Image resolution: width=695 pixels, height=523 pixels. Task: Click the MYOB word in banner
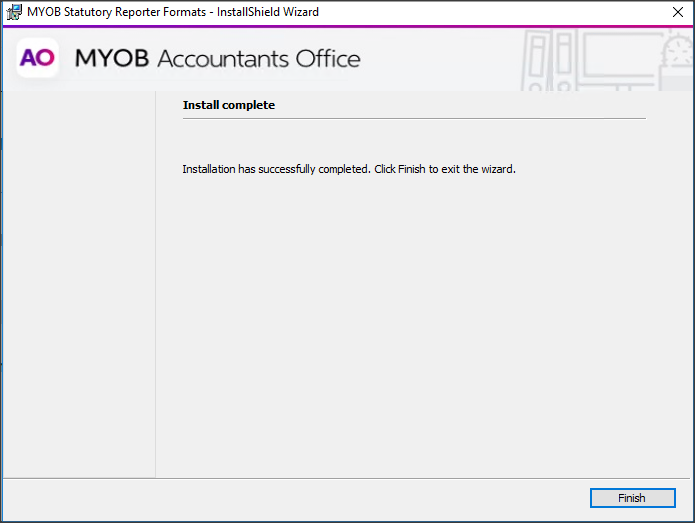(x=111, y=59)
